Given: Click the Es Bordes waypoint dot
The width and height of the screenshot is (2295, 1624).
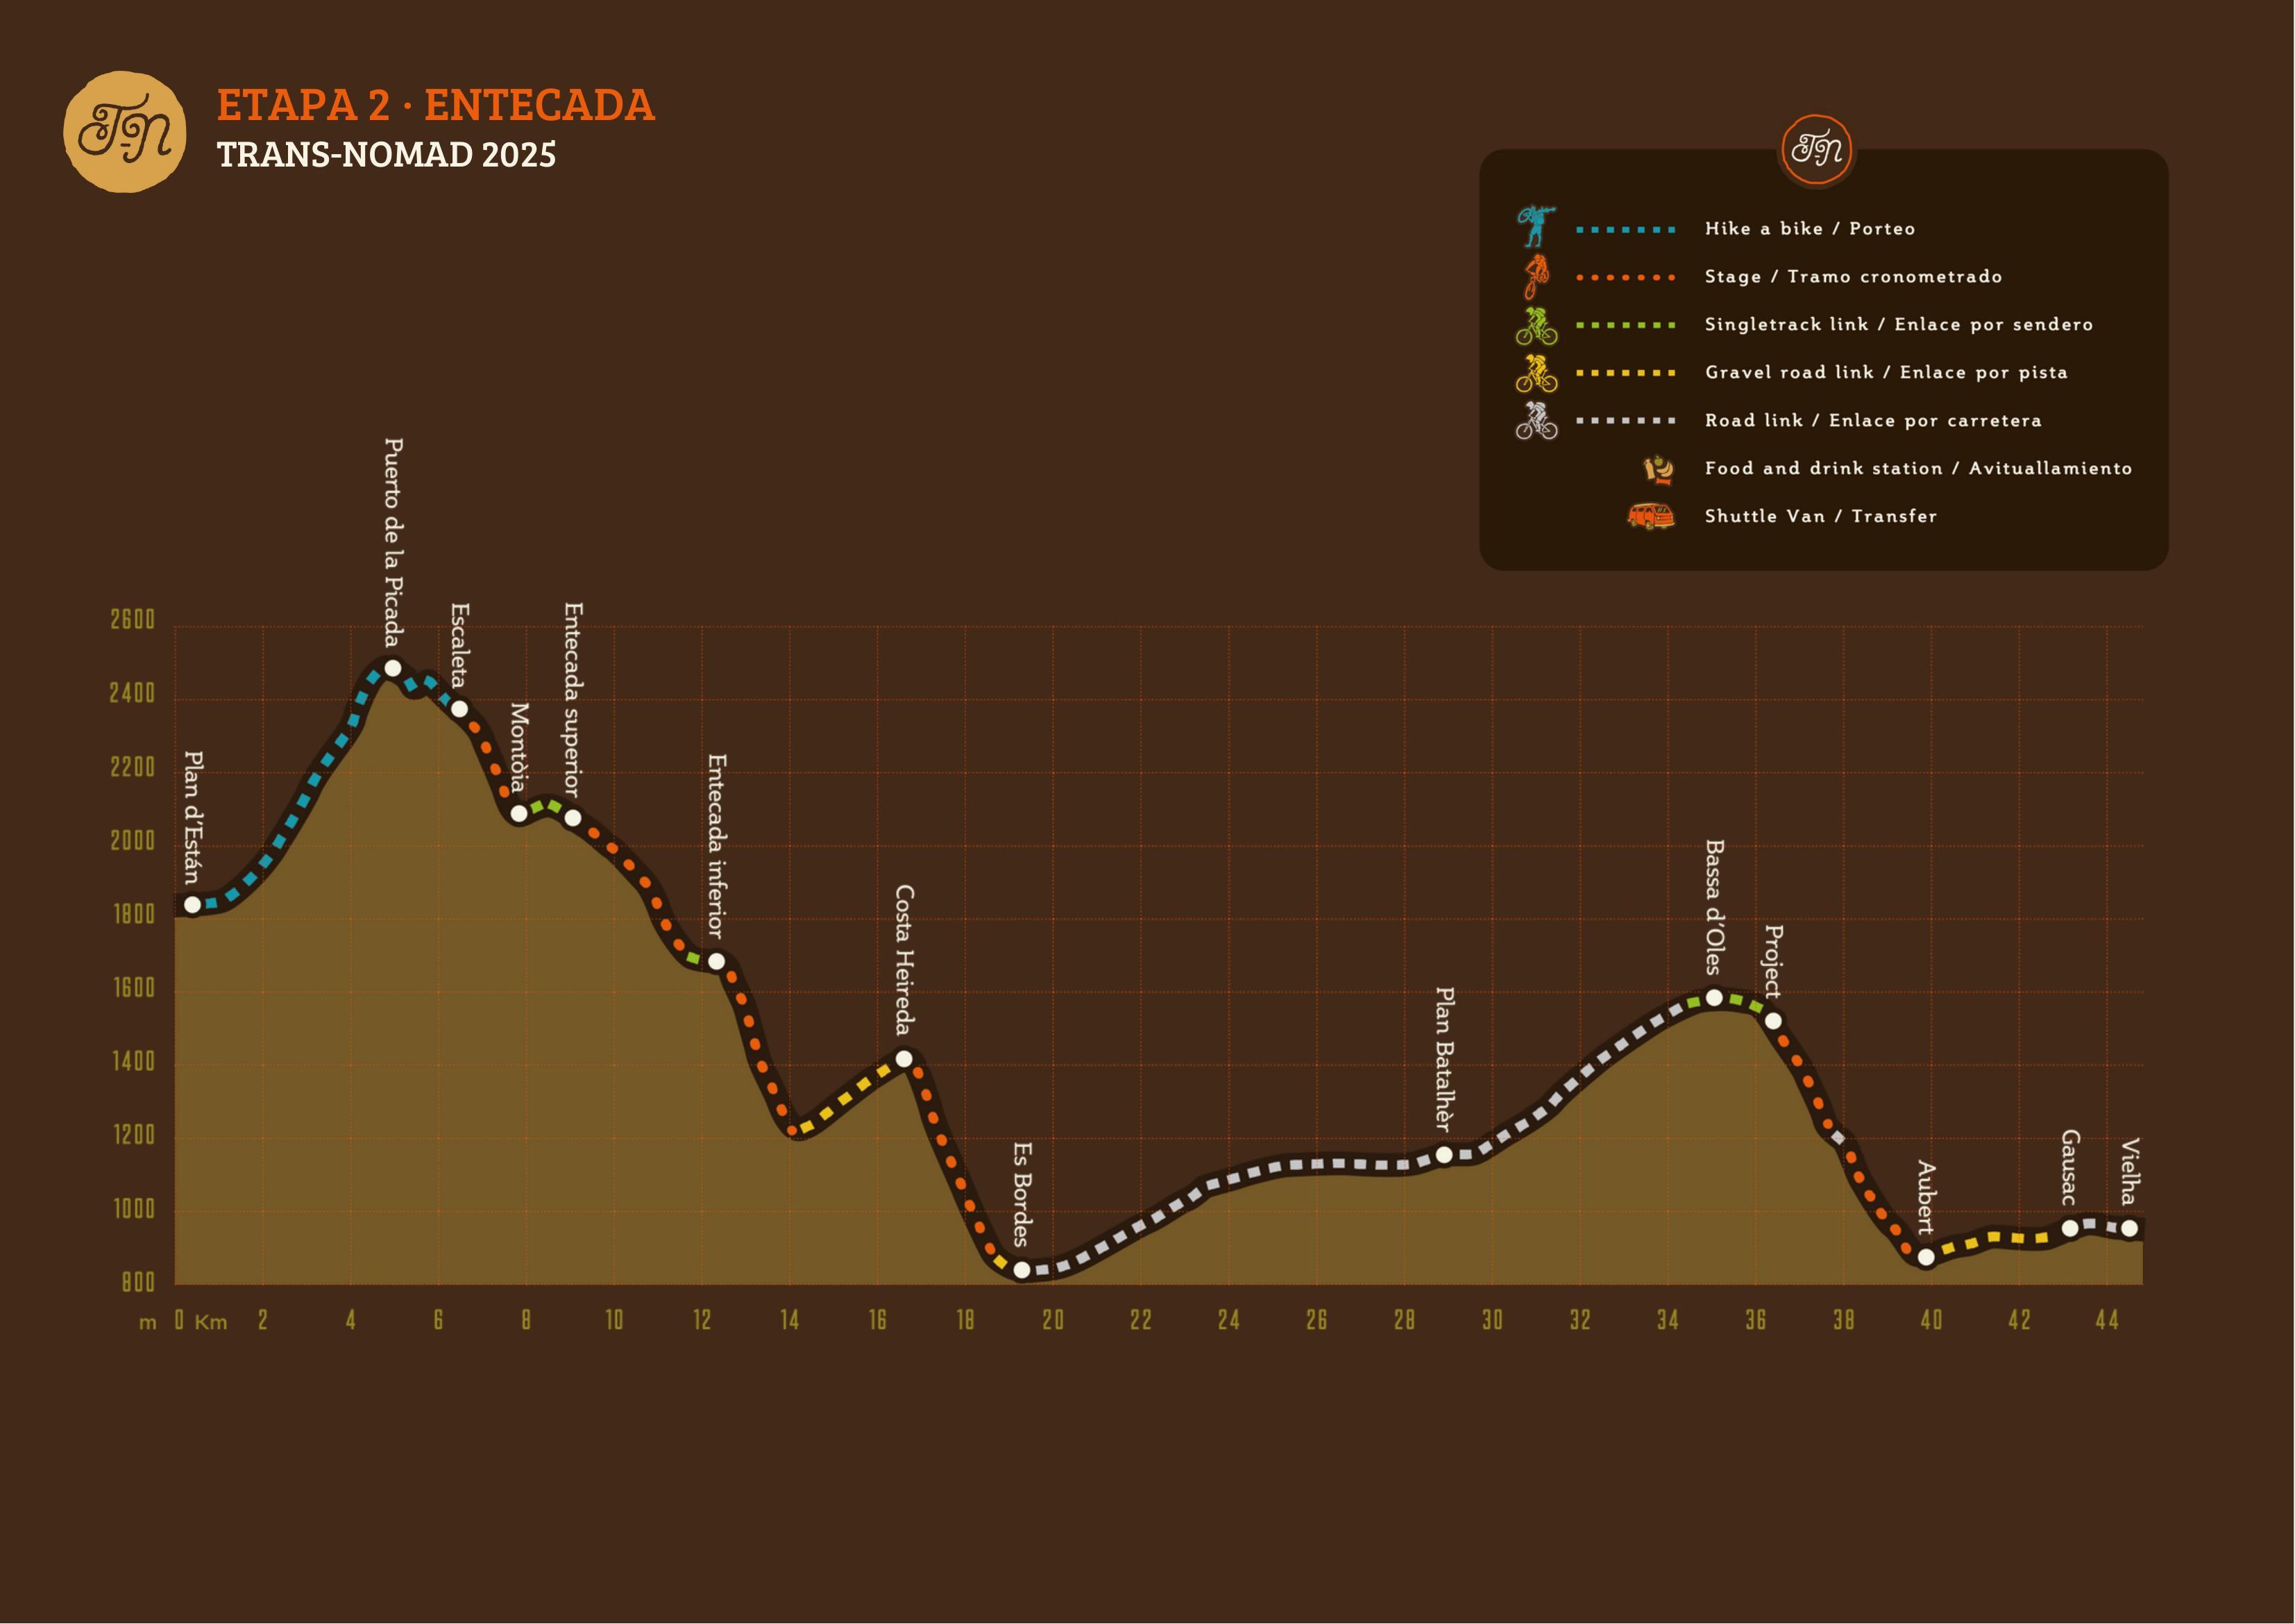Looking at the screenshot, I should tap(1022, 1270).
